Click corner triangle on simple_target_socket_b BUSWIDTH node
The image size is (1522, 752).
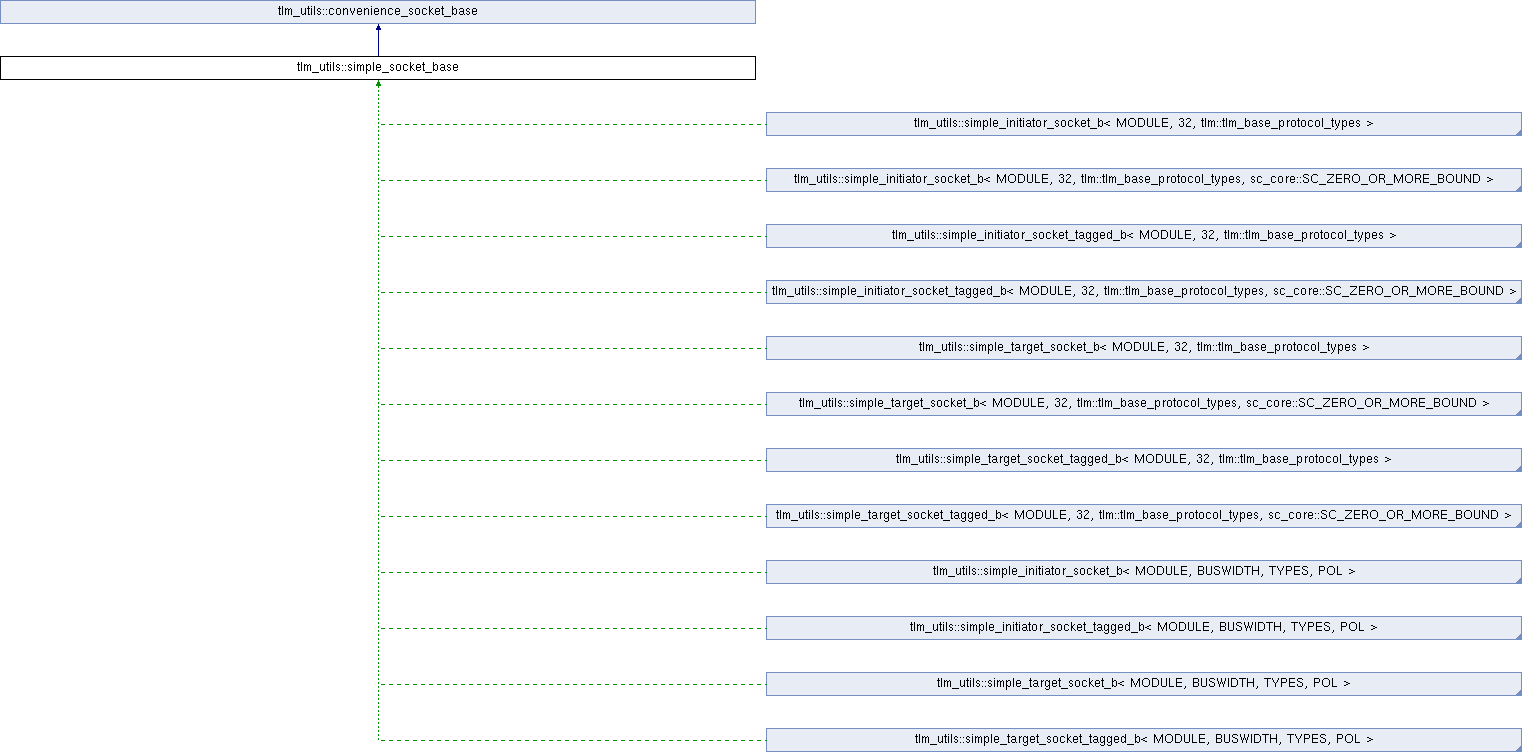(x=1517, y=691)
